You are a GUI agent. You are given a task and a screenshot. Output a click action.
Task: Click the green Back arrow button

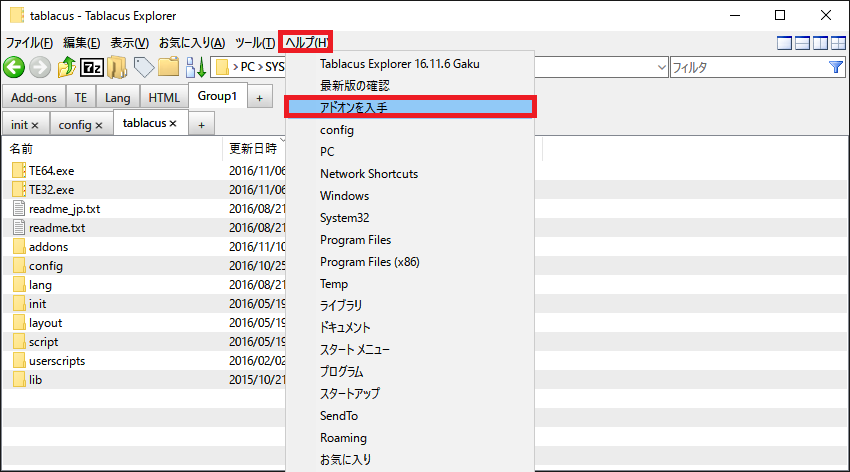14,67
